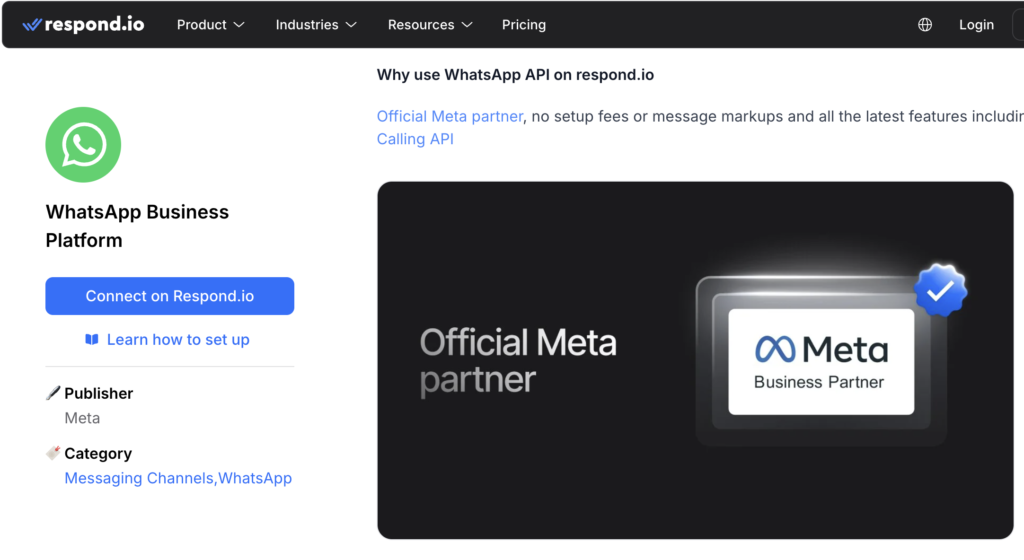
Task: Open the Official Meta partner link
Action: [x=450, y=116]
